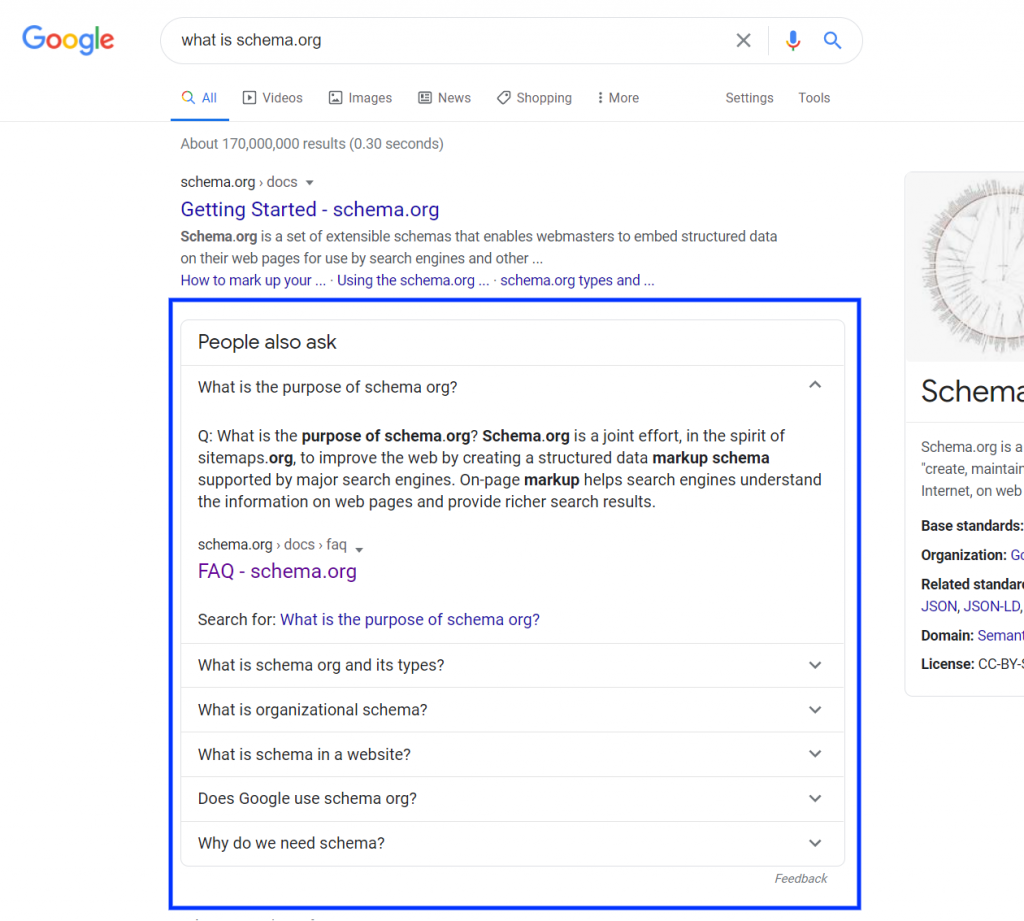The image size is (1024, 921).
Task: Switch to the Videos tab
Action: click(x=272, y=98)
